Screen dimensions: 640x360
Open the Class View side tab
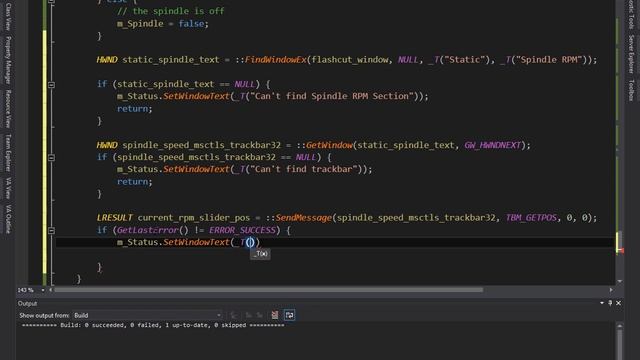(8, 16)
